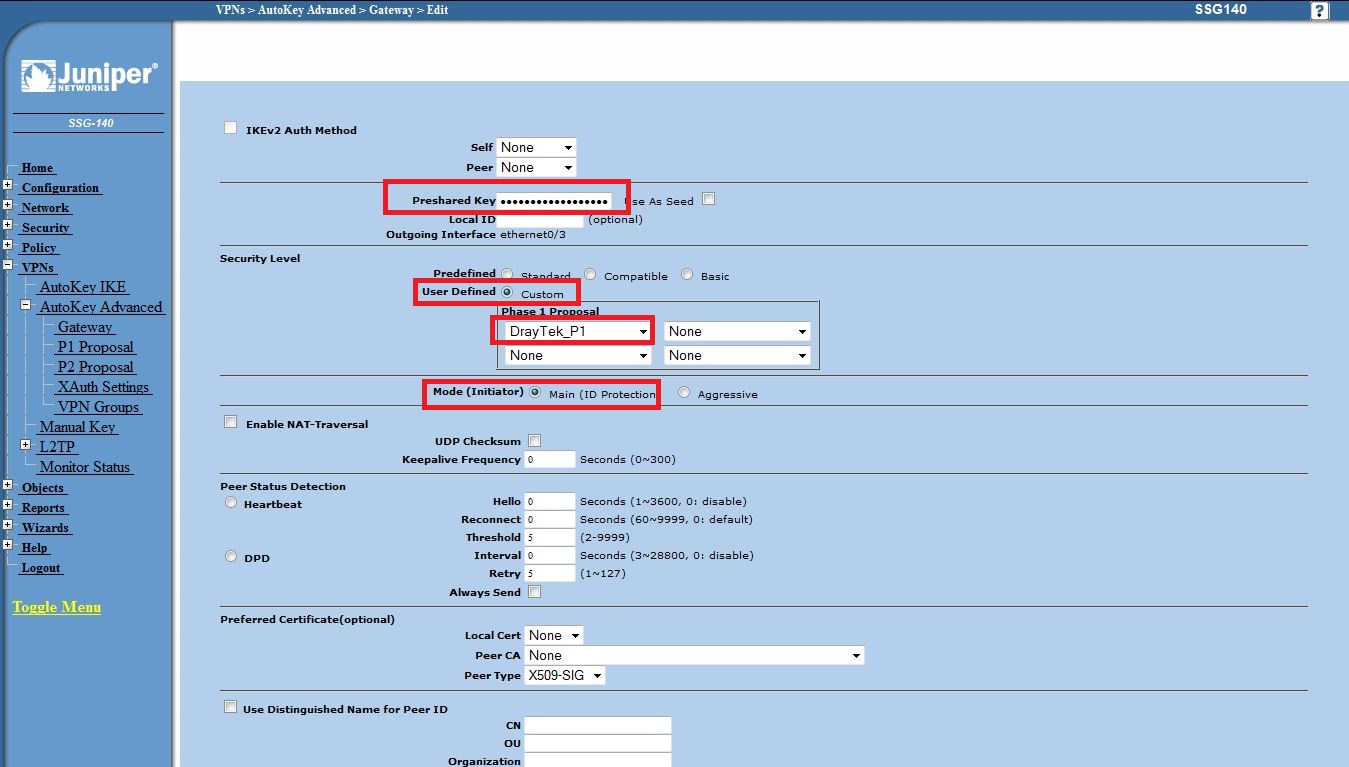1349x767 pixels.
Task: Check the Enable NAT-Traversal box
Action: click(231, 422)
